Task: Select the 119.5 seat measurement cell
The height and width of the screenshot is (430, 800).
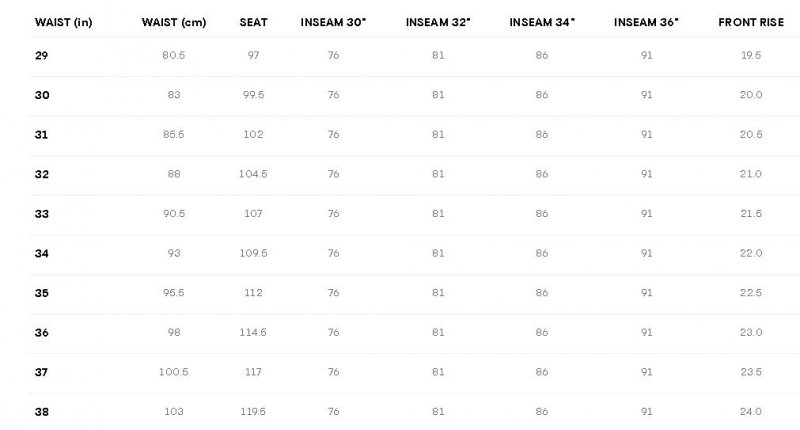Action: pyautogui.click(x=253, y=411)
